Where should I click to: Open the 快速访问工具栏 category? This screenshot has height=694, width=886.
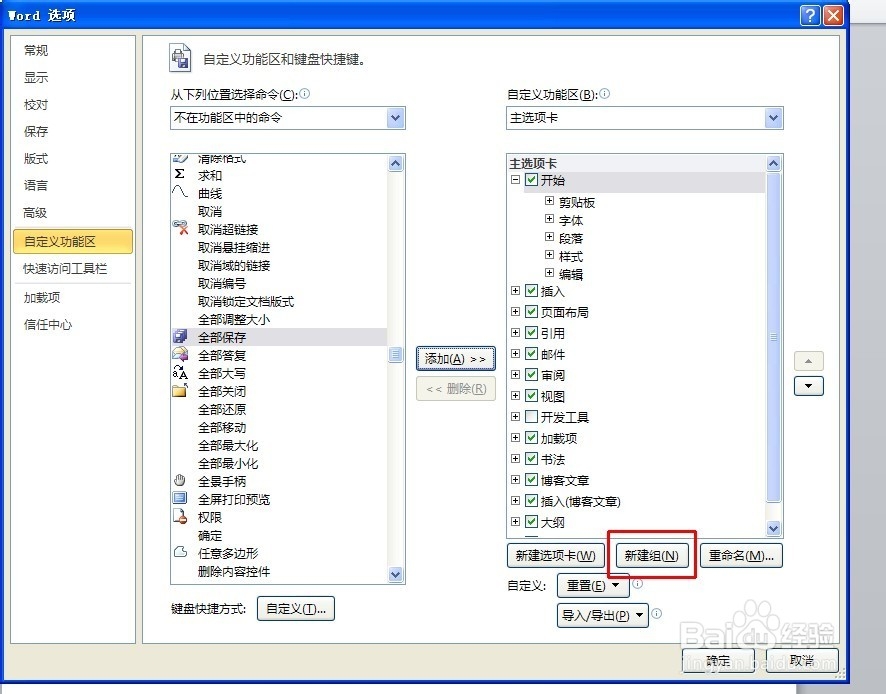[x=65, y=268]
